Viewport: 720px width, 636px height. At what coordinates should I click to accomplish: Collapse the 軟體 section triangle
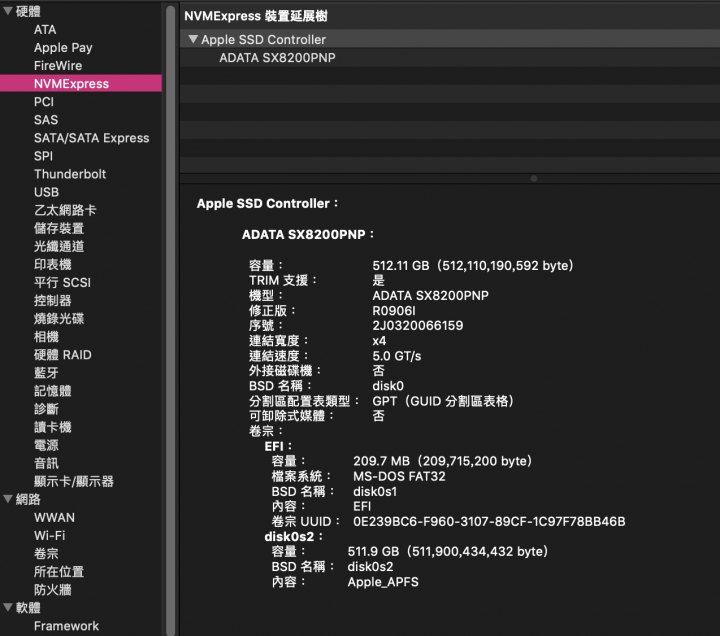coord(8,607)
